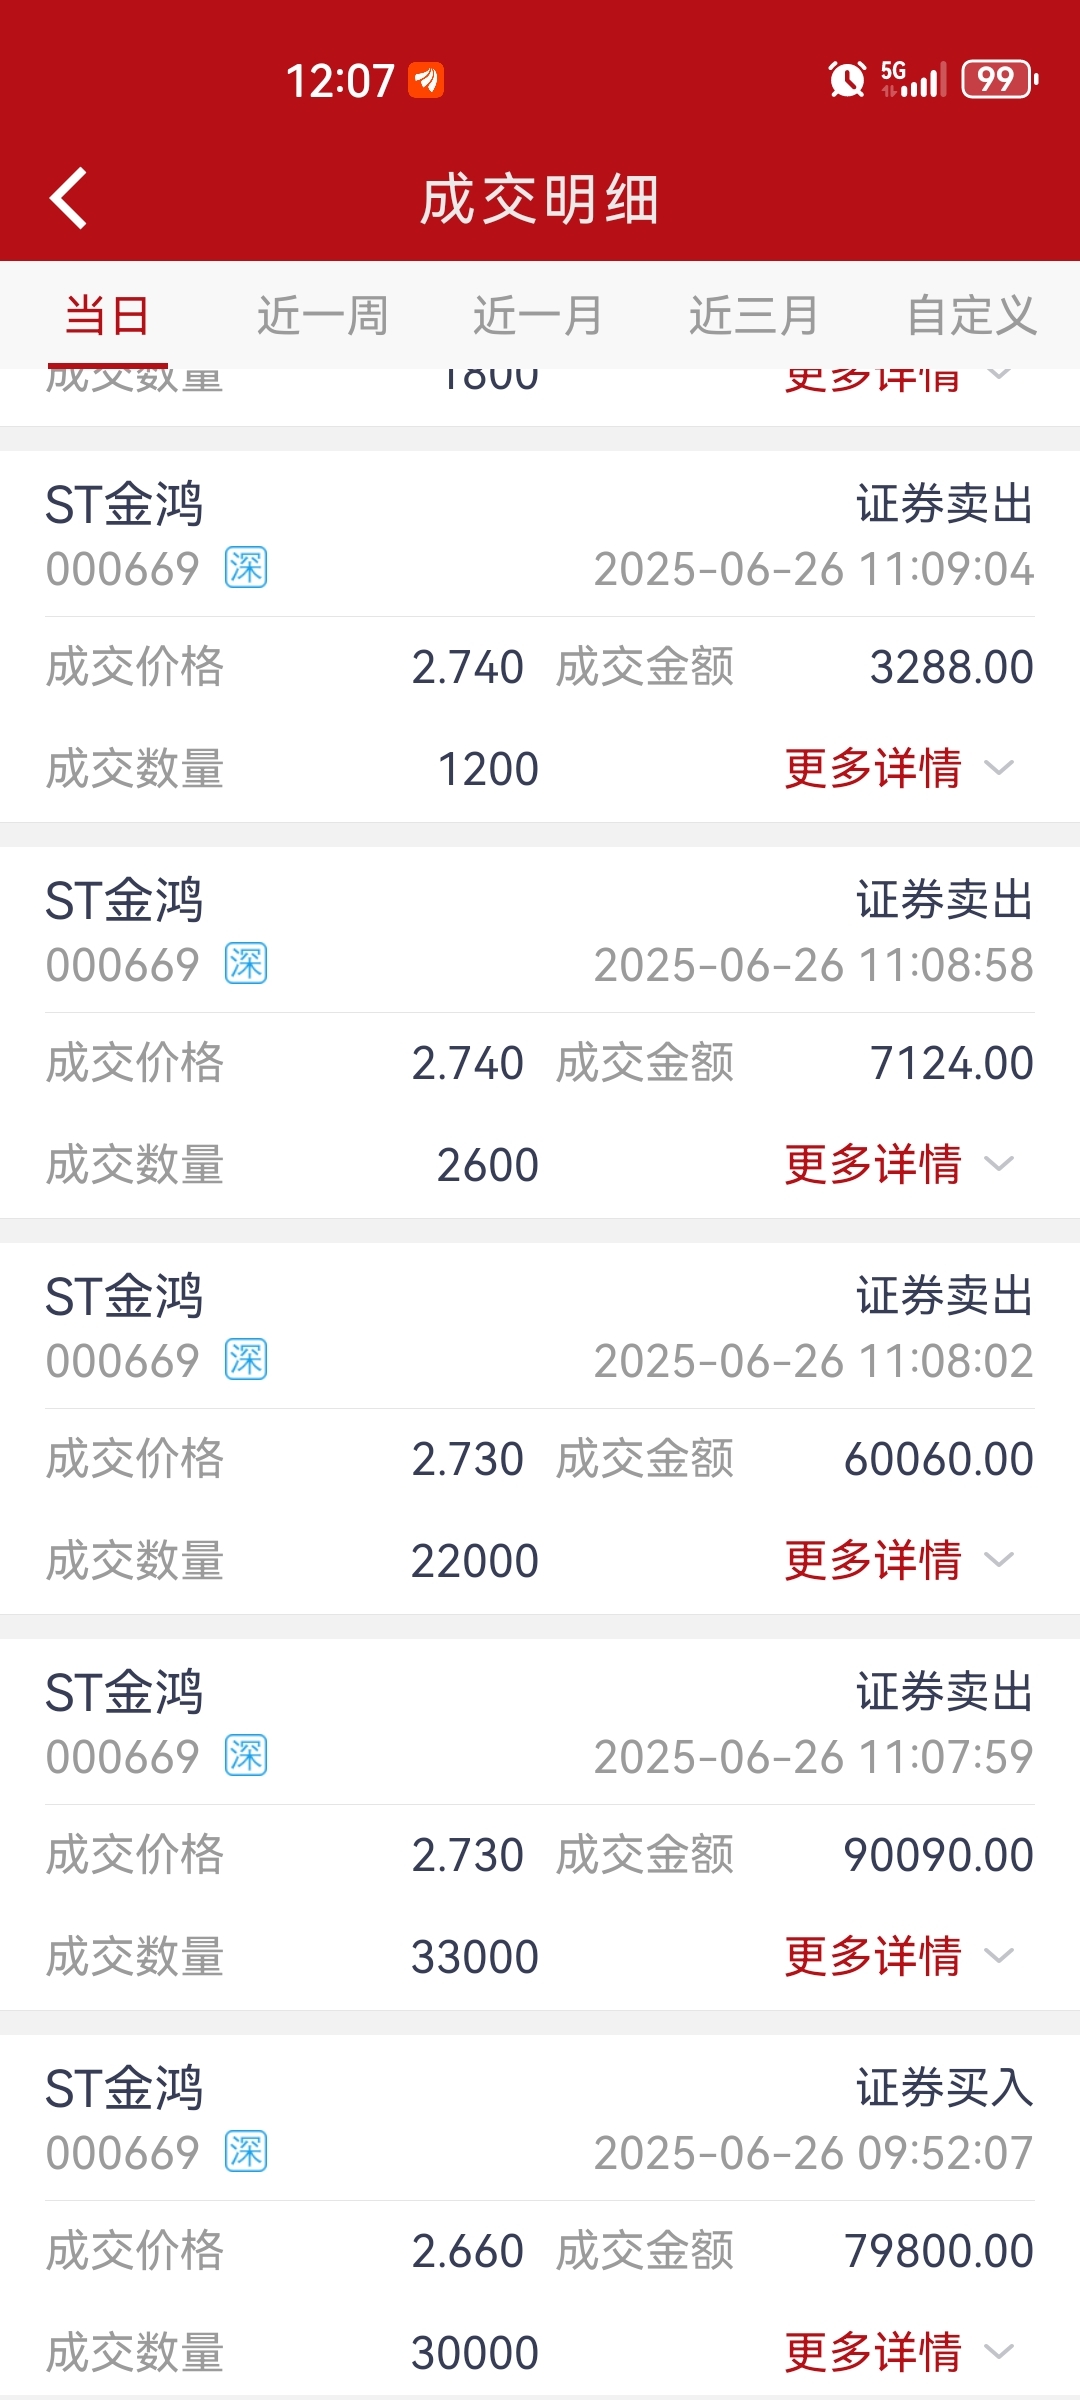The image size is (1080, 2400).
Task: Expand 更多详情 for the 22000 share trade
Action: pyautogui.click(x=899, y=1560)
